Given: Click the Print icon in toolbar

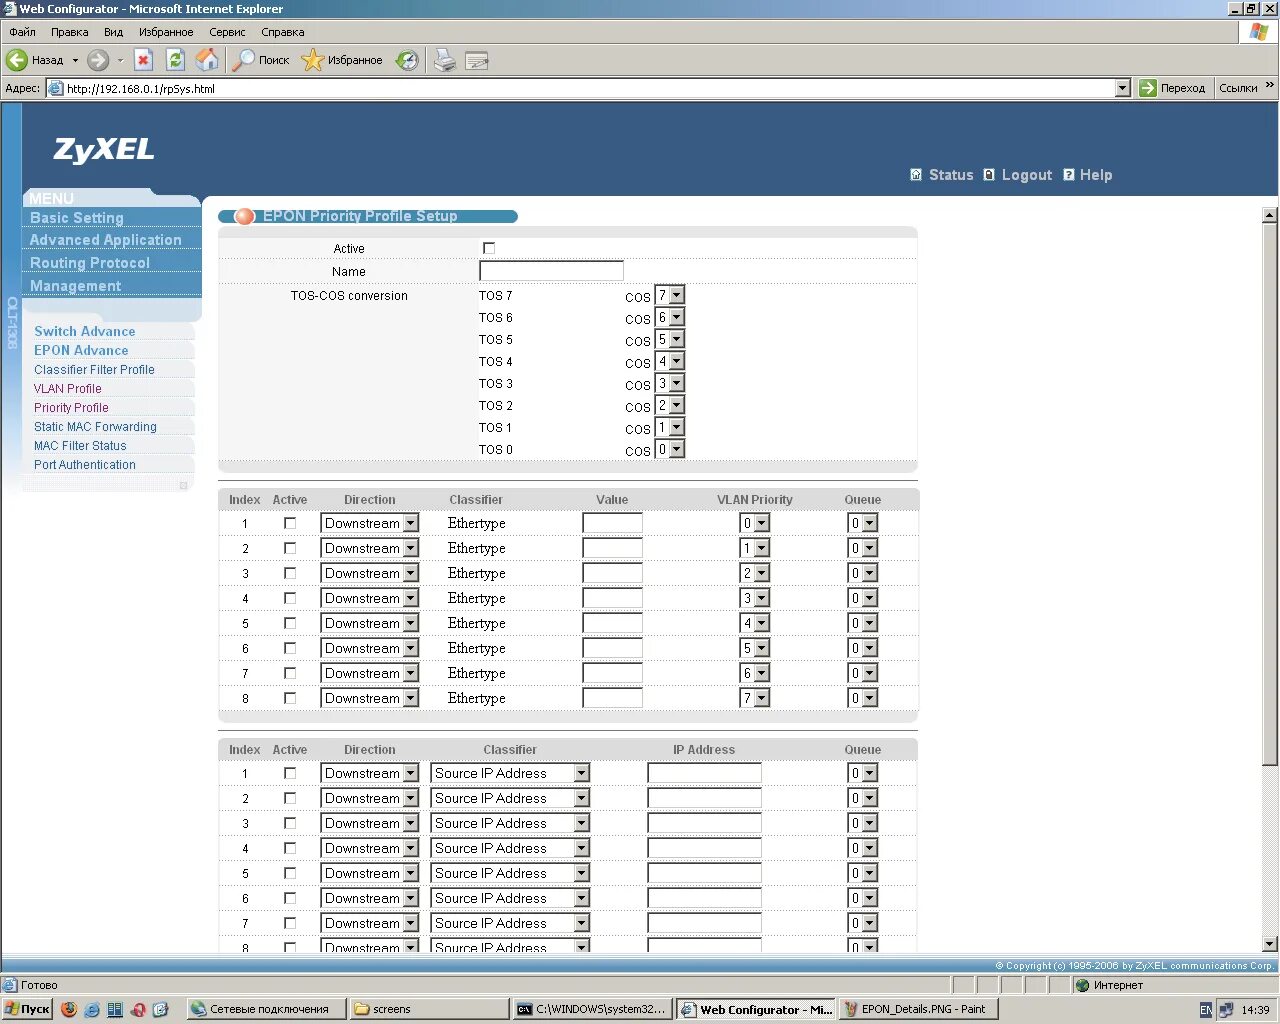Looking at the screenshot, I should 445,60.
